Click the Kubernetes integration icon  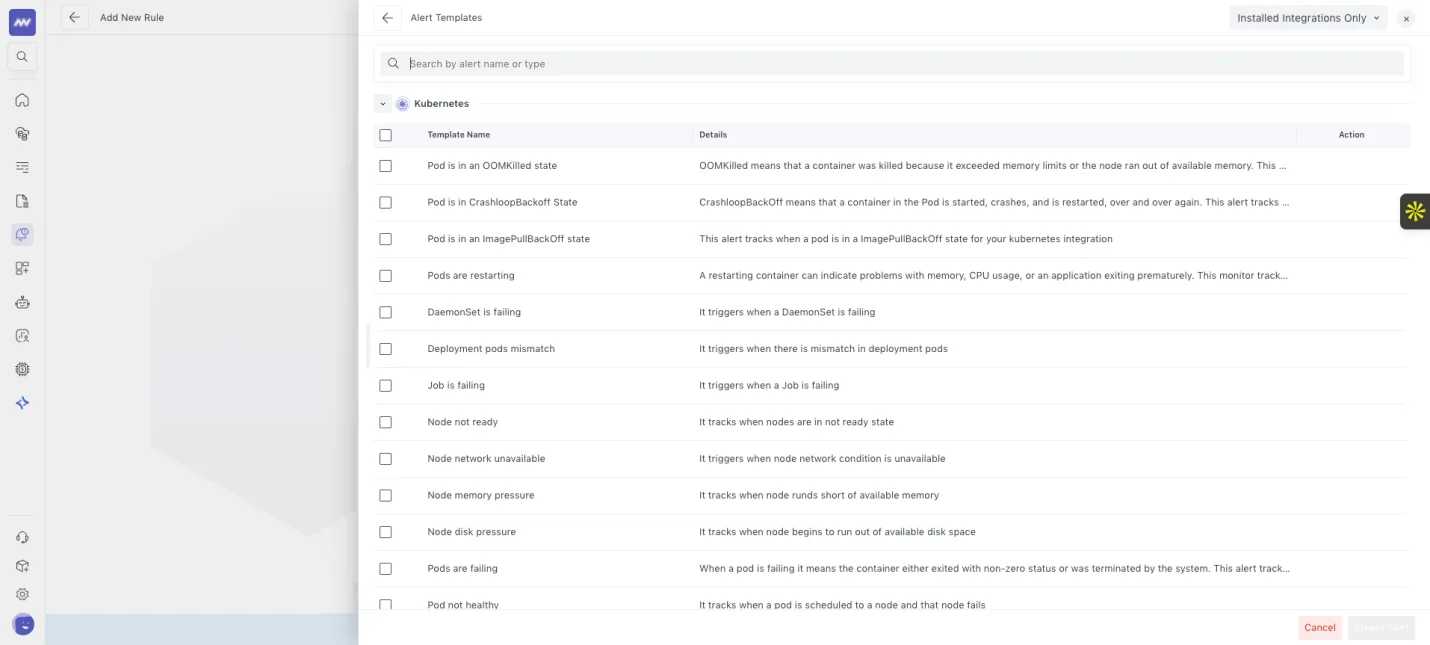click(402, 104)
